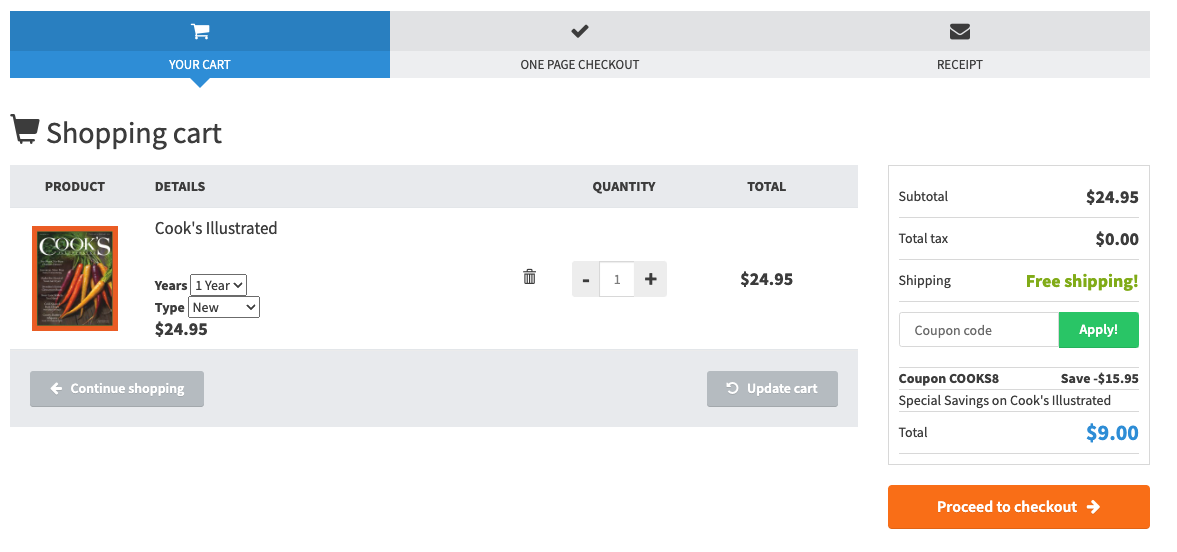Decrease quantity with the minus button
The image size is (1177, 552).
pos(586,279)
